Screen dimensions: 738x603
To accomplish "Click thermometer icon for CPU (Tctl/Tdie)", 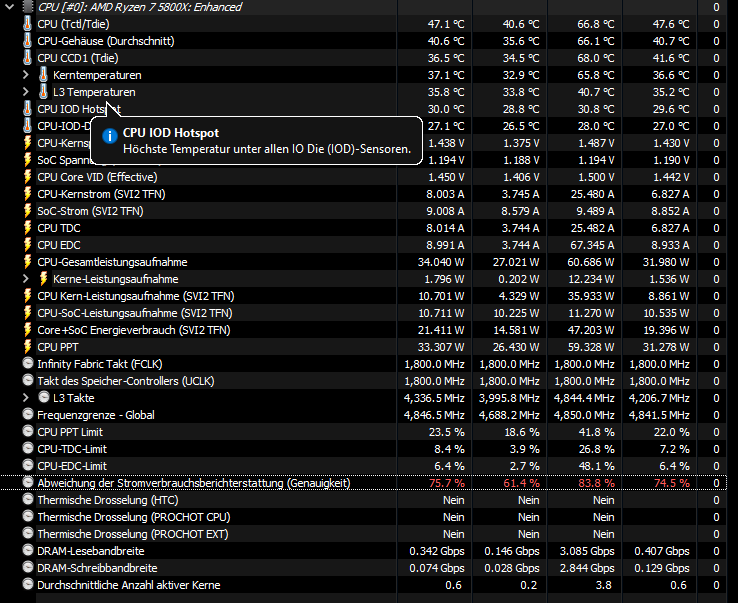I will point(28,24).
